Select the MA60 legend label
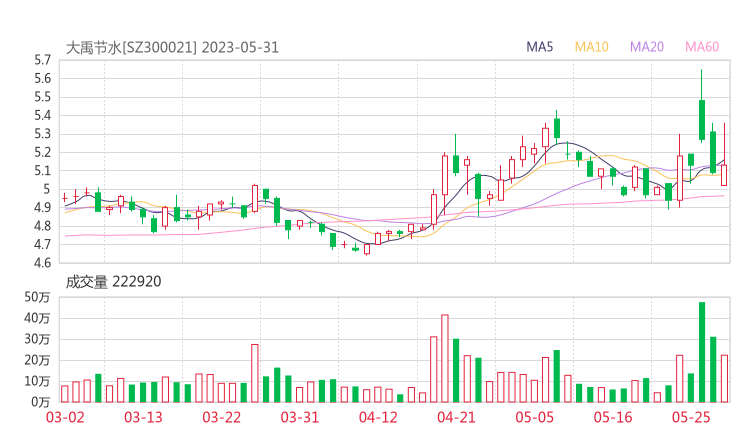The width and height of the screenshot is (740, 440). click(x=702, y=47)
